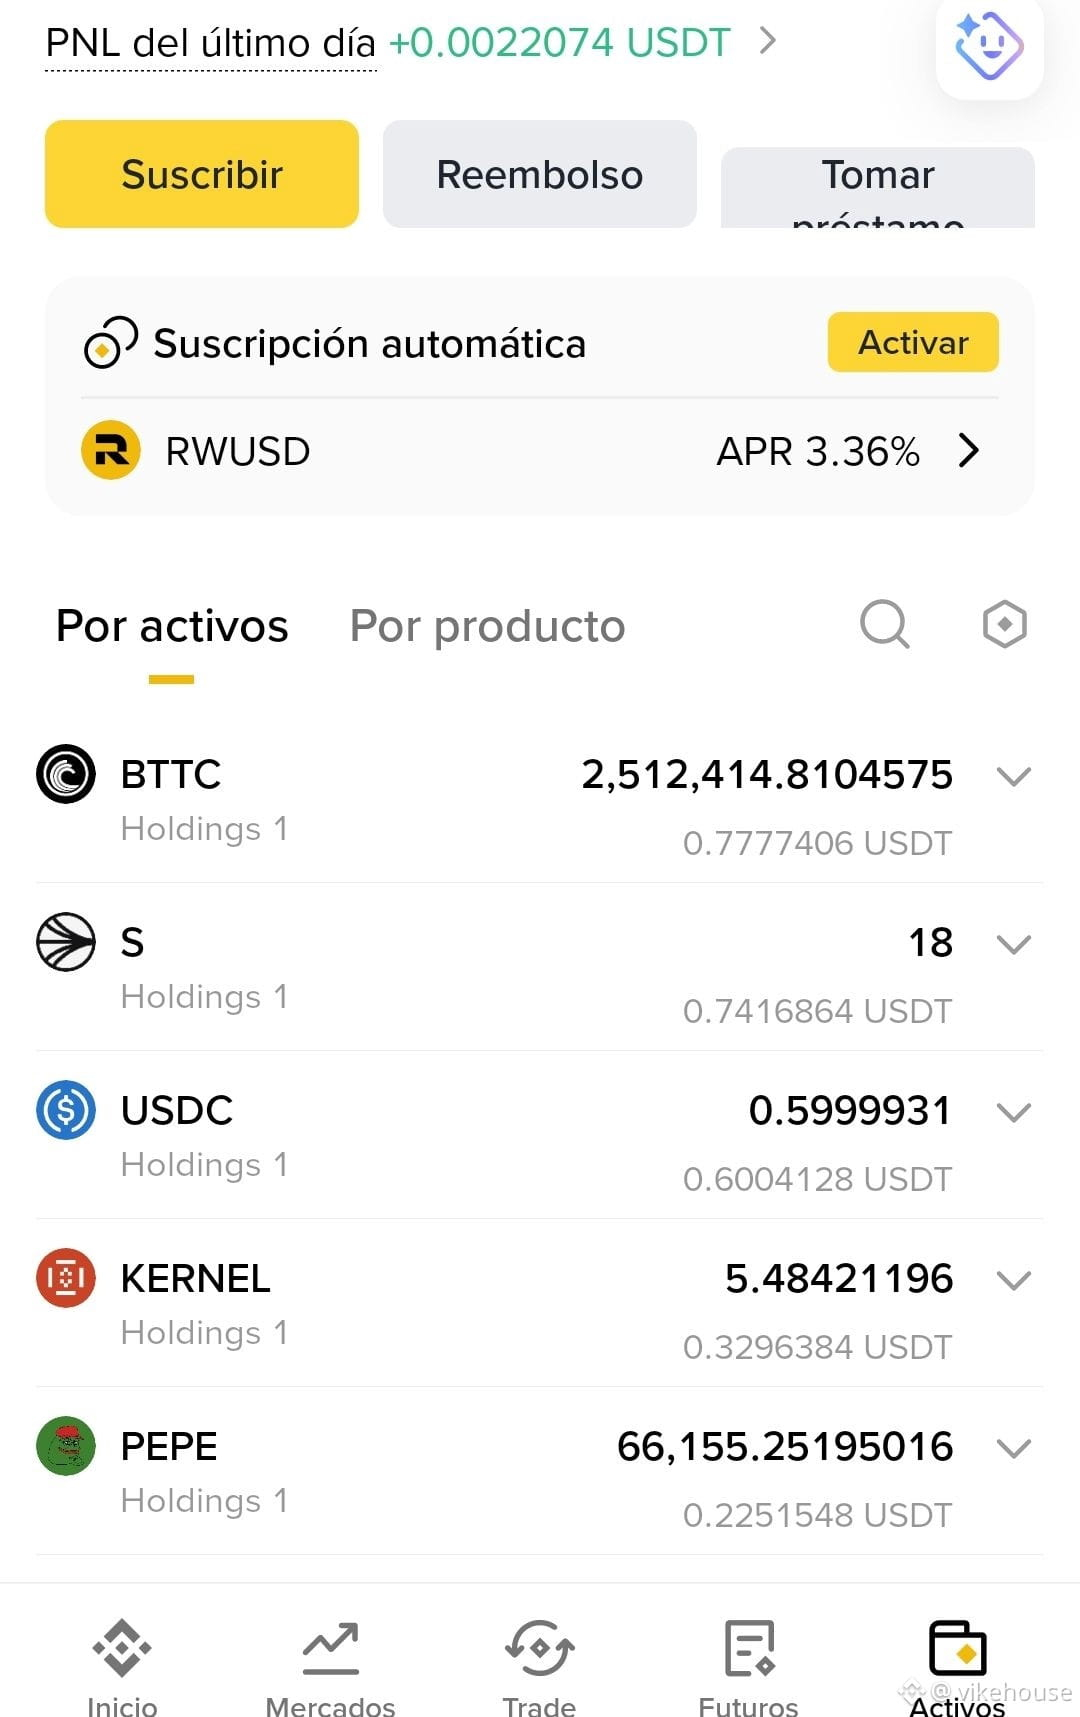Select the Activos wallet icon
Viewport: 1080px width, 1717px height.
pyautogui.click(x=958, y=1648)
